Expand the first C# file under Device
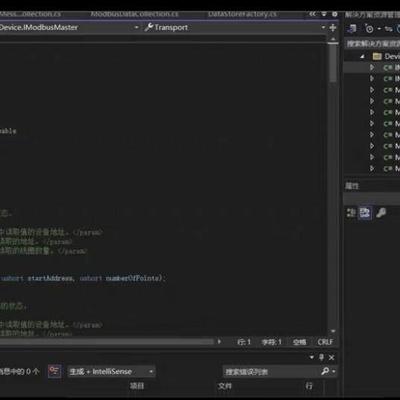 click(372, 68)
